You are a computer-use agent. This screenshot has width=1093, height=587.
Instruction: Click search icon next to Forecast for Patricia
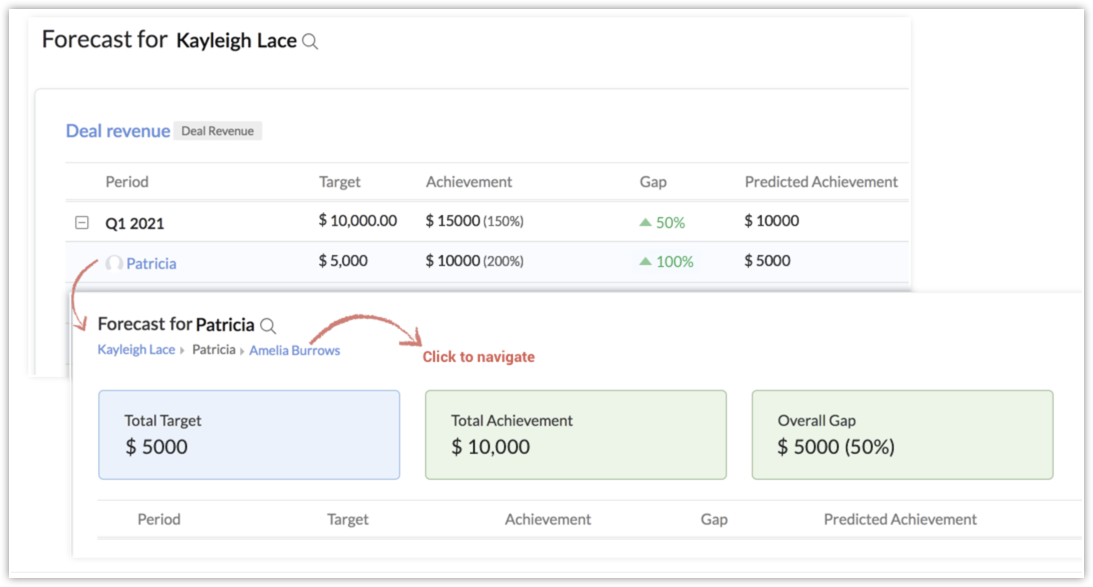click(x=267, y=326)
